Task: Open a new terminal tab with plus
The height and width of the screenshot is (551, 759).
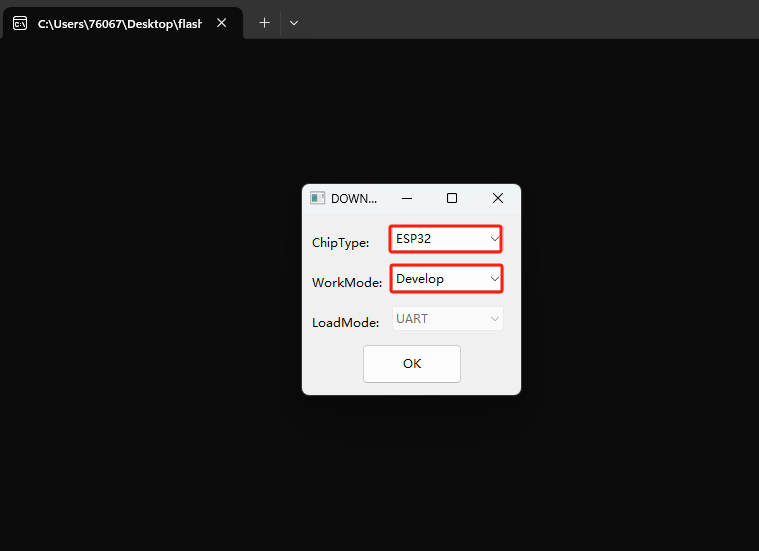Action: click(264, 22)
